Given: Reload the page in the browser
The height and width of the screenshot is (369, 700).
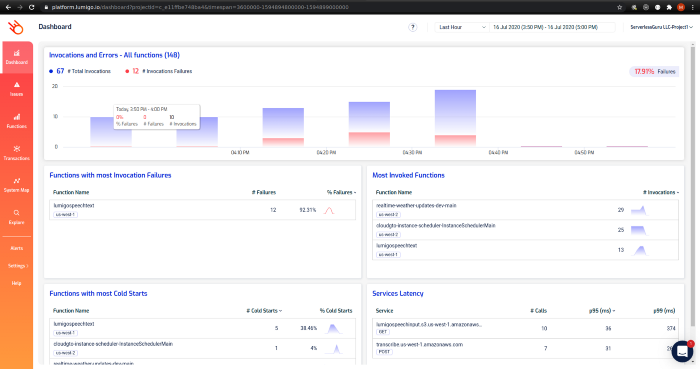Looking at the screenshot, I should click(31, 7).
